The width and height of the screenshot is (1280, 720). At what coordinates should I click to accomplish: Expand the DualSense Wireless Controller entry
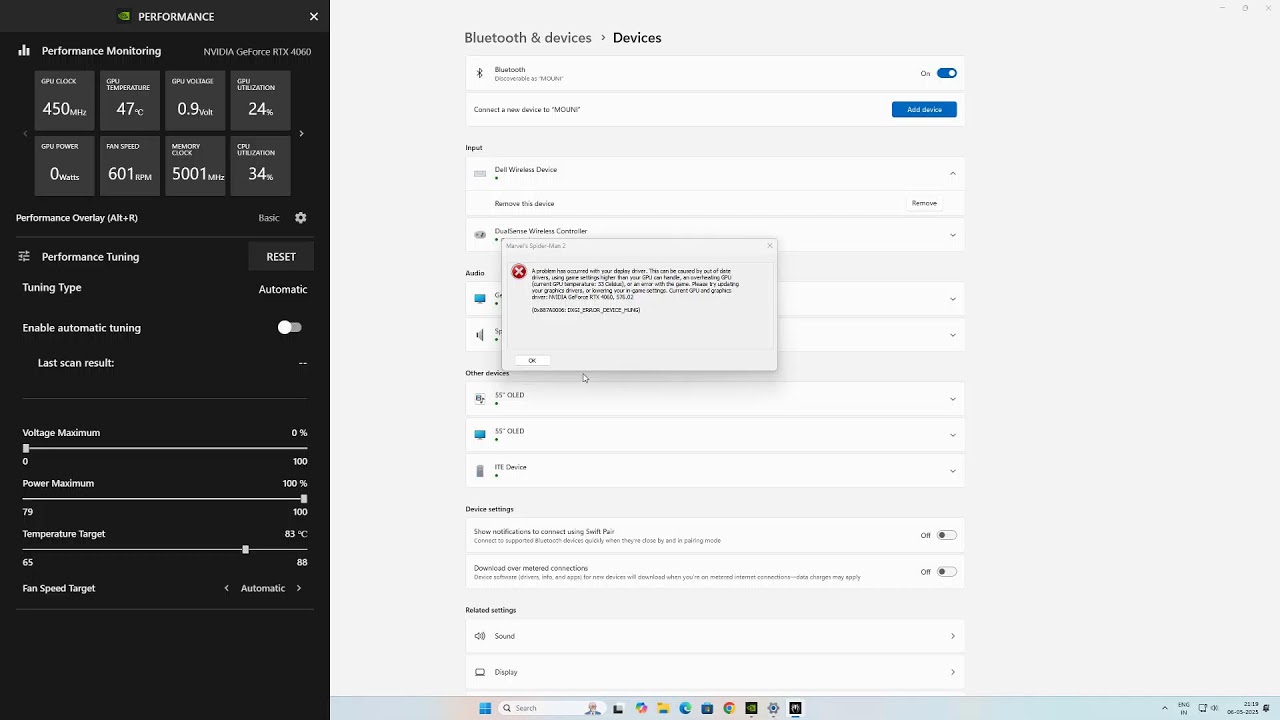click(952, 235)
